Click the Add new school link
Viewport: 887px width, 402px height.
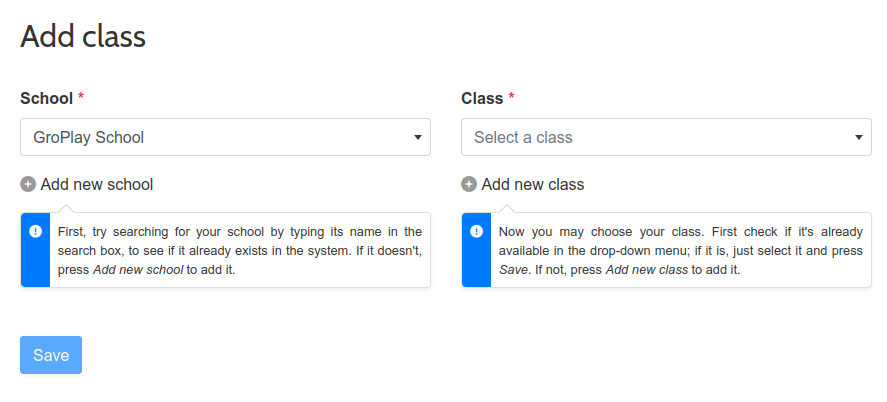click(x=97, y=184)
